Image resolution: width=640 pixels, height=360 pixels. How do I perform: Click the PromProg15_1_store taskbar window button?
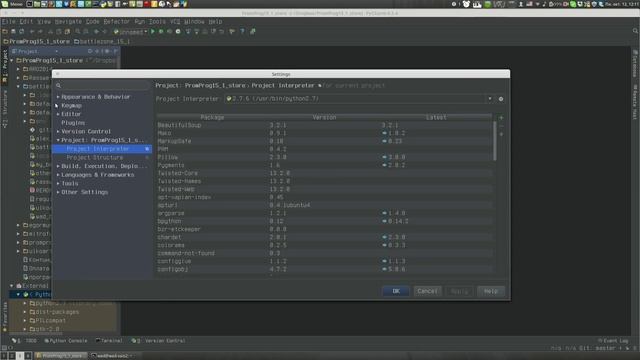61,356
